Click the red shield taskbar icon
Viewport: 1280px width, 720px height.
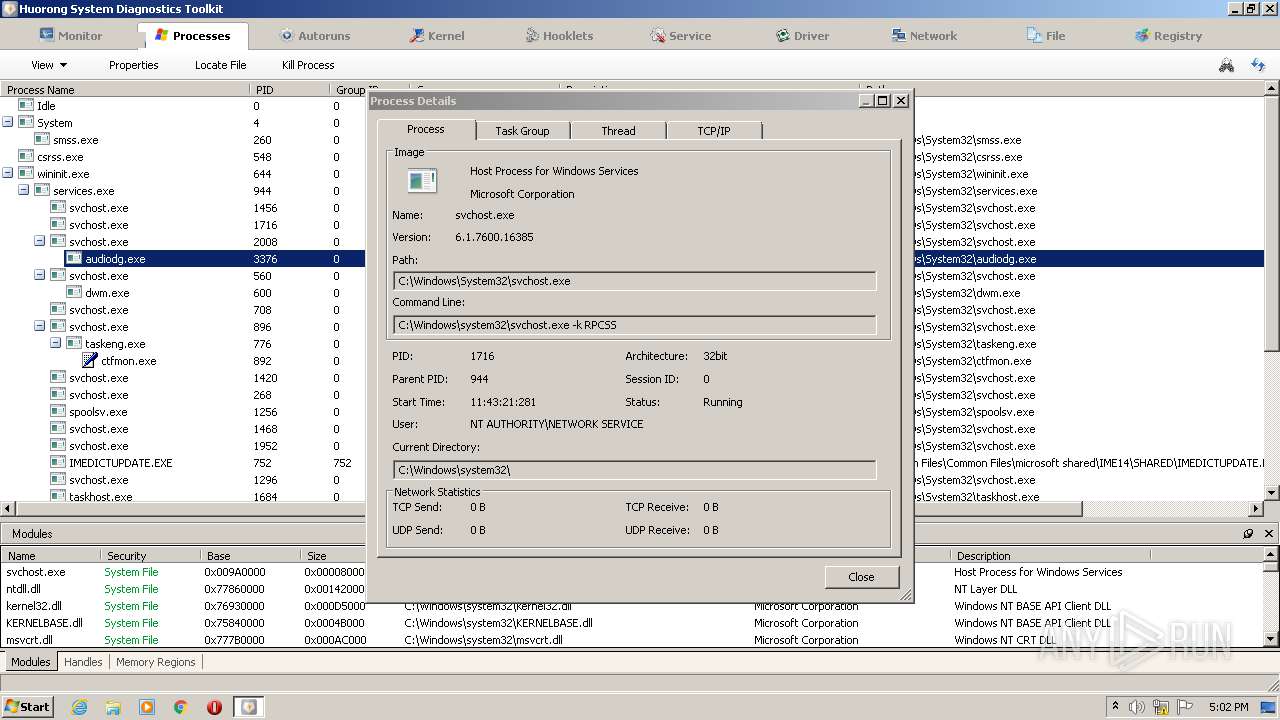click(214, 707)
